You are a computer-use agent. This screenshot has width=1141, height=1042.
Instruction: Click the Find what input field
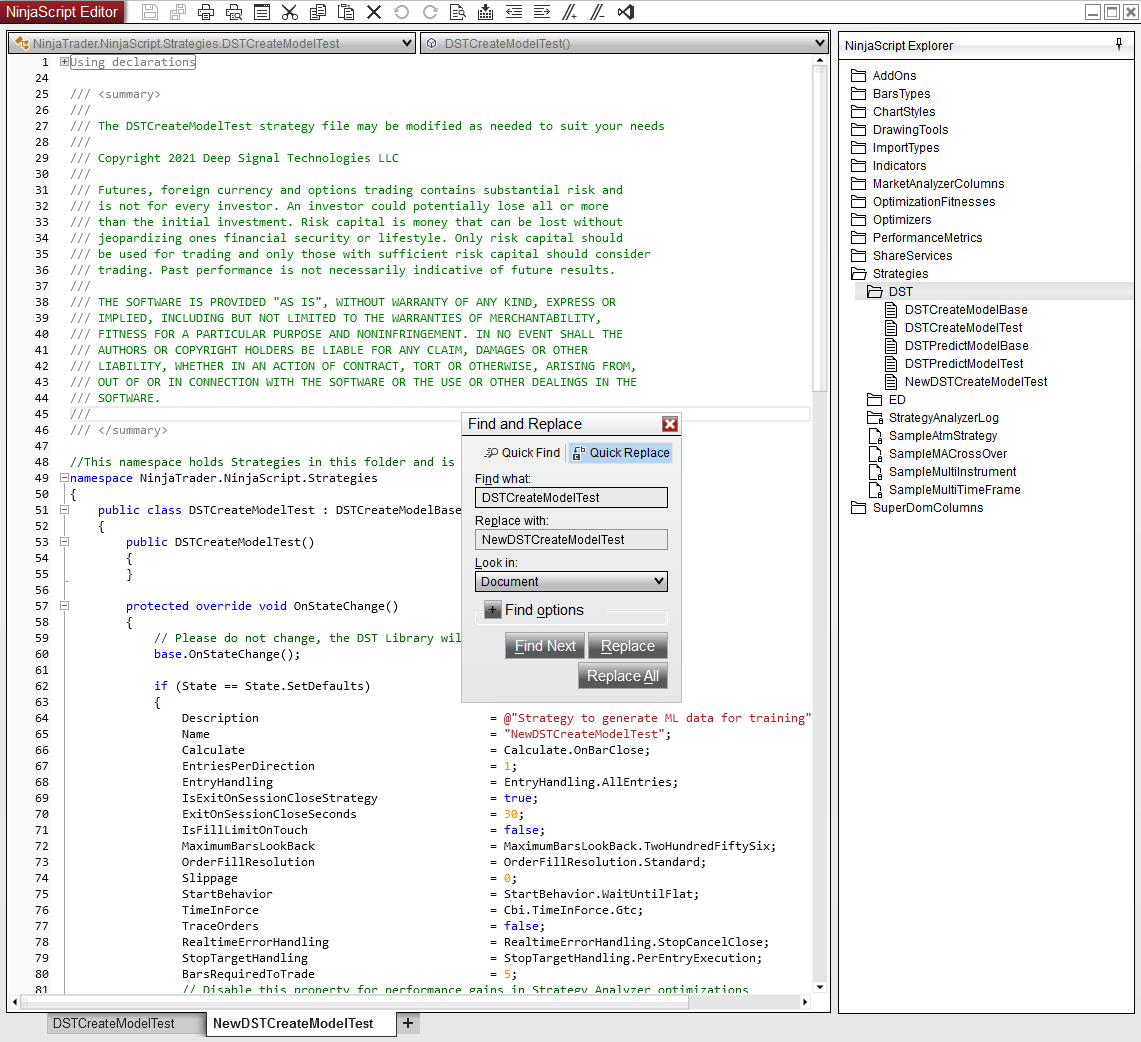(x=571, y=498)
